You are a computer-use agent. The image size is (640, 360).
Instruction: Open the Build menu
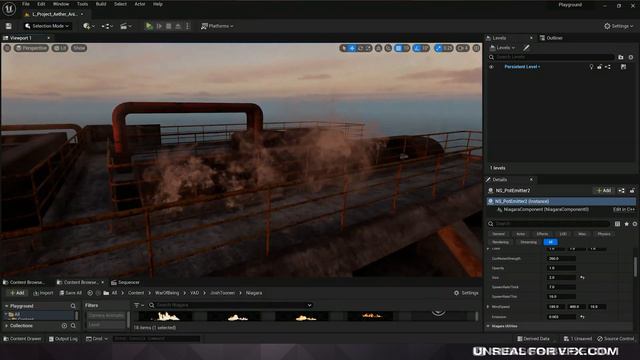pyautogui.click(x=101, y=4)
